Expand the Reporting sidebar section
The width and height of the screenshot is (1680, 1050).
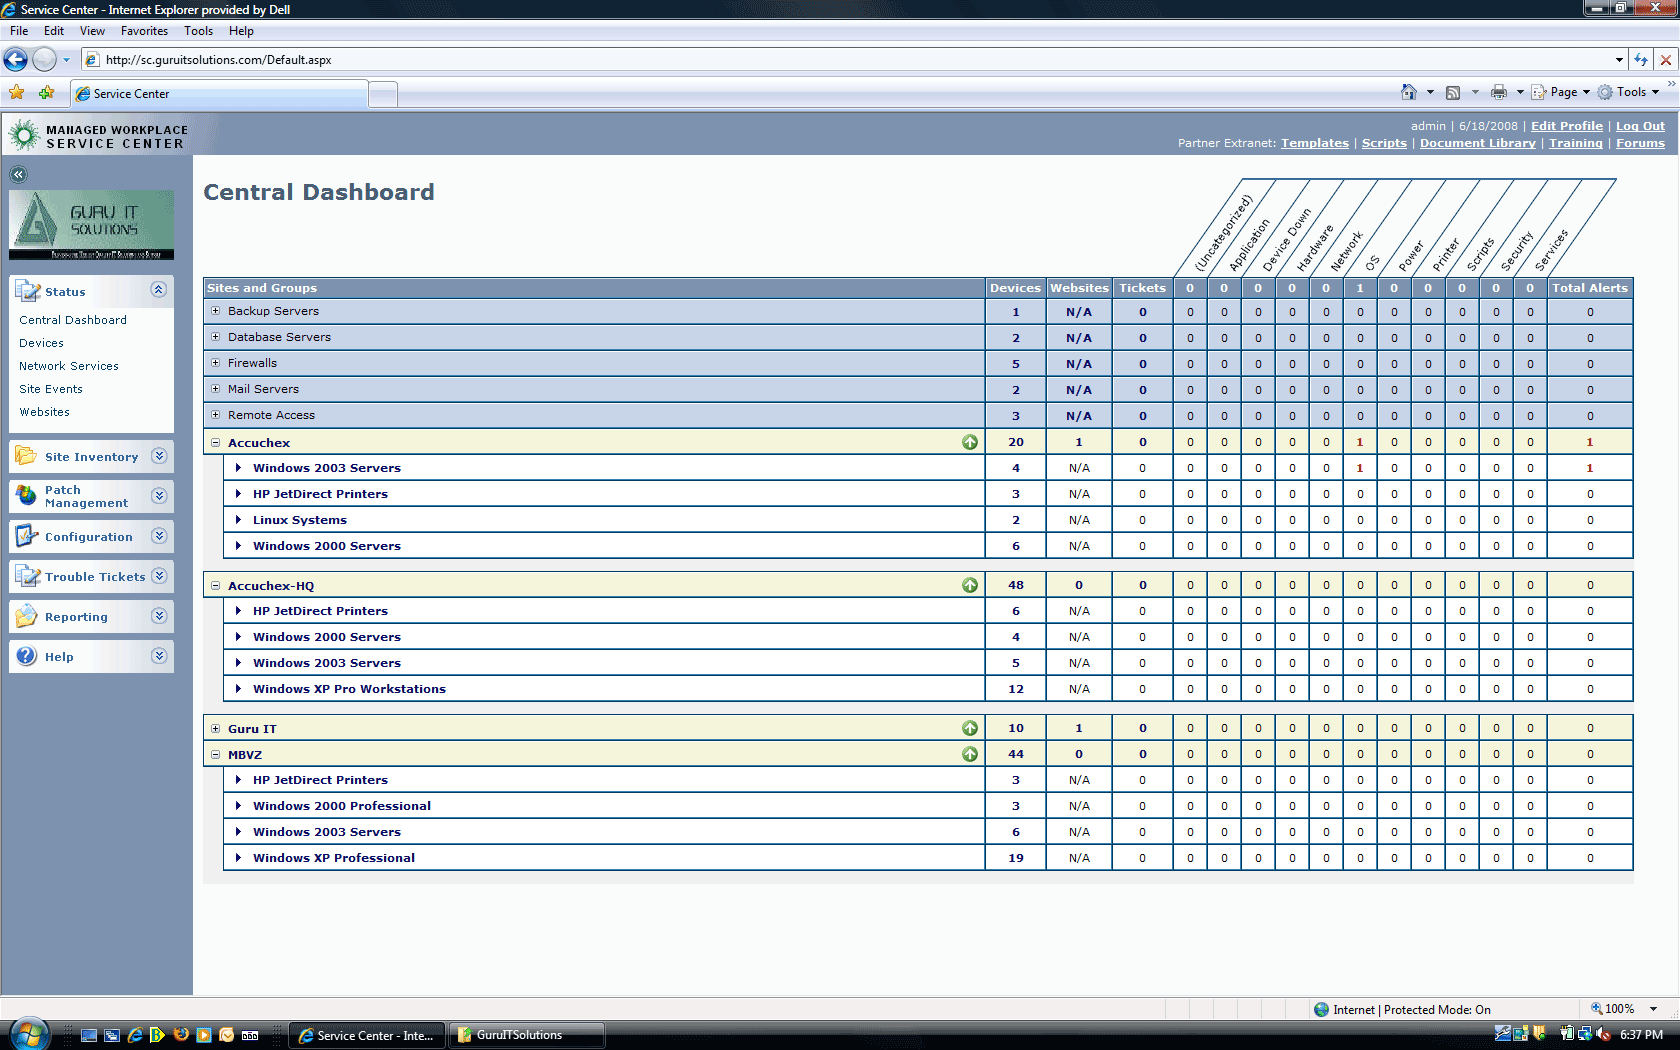click(x=158, y=616)
